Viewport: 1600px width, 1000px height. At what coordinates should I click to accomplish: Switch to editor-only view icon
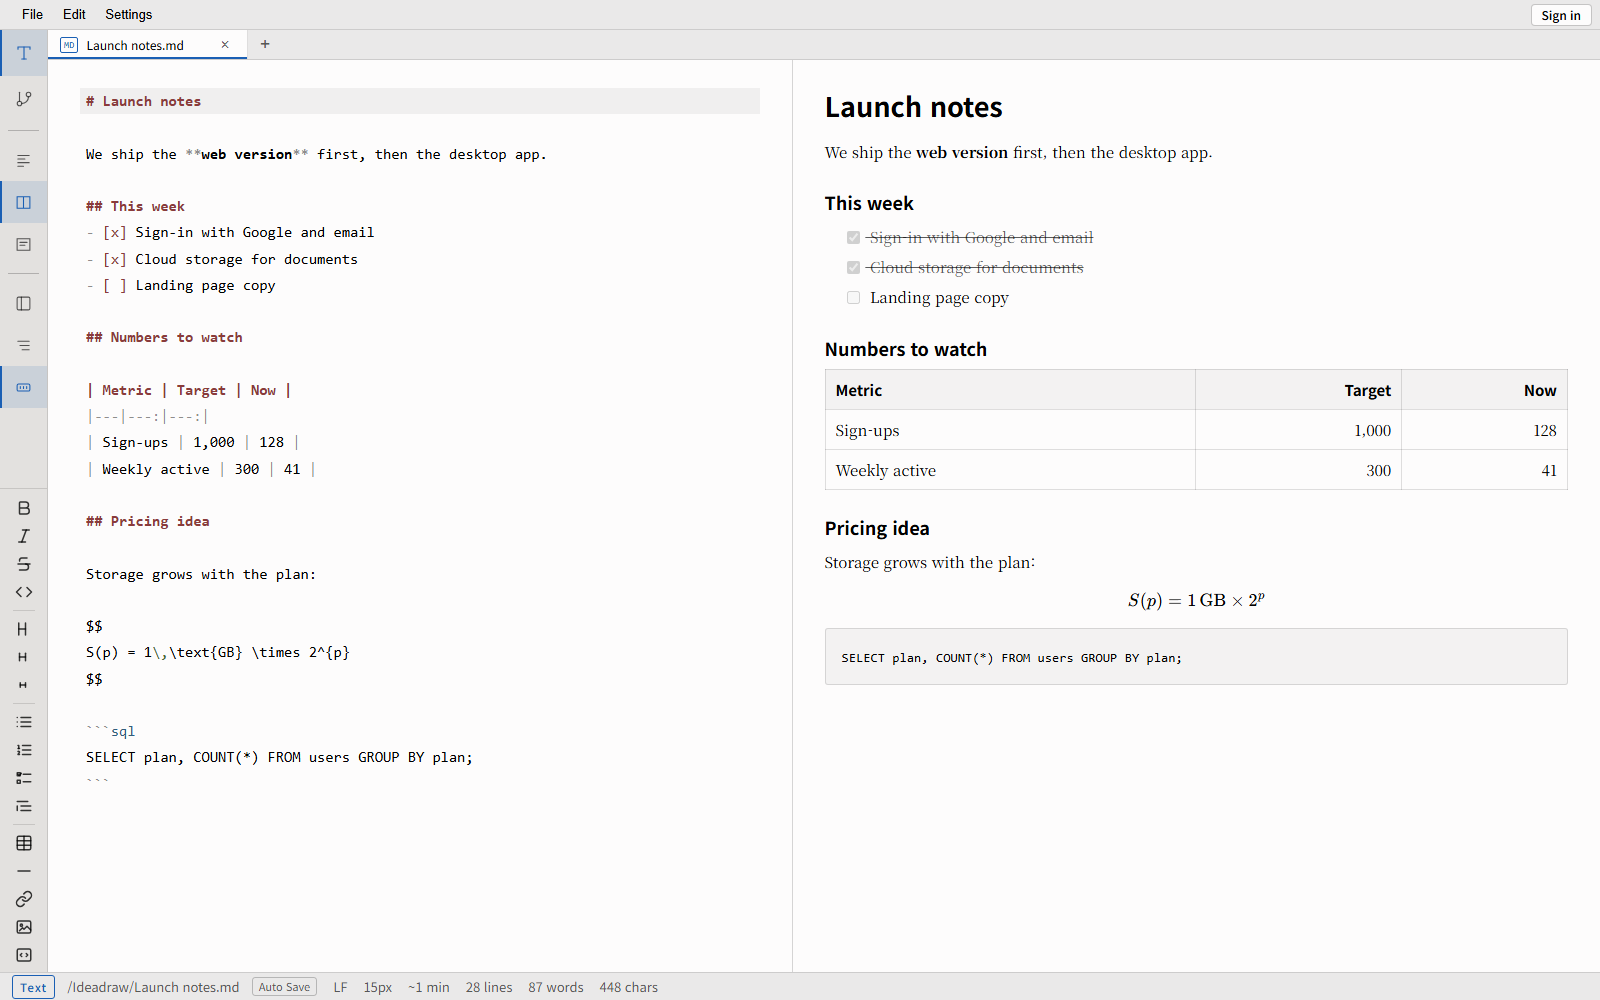click(24, 160)
